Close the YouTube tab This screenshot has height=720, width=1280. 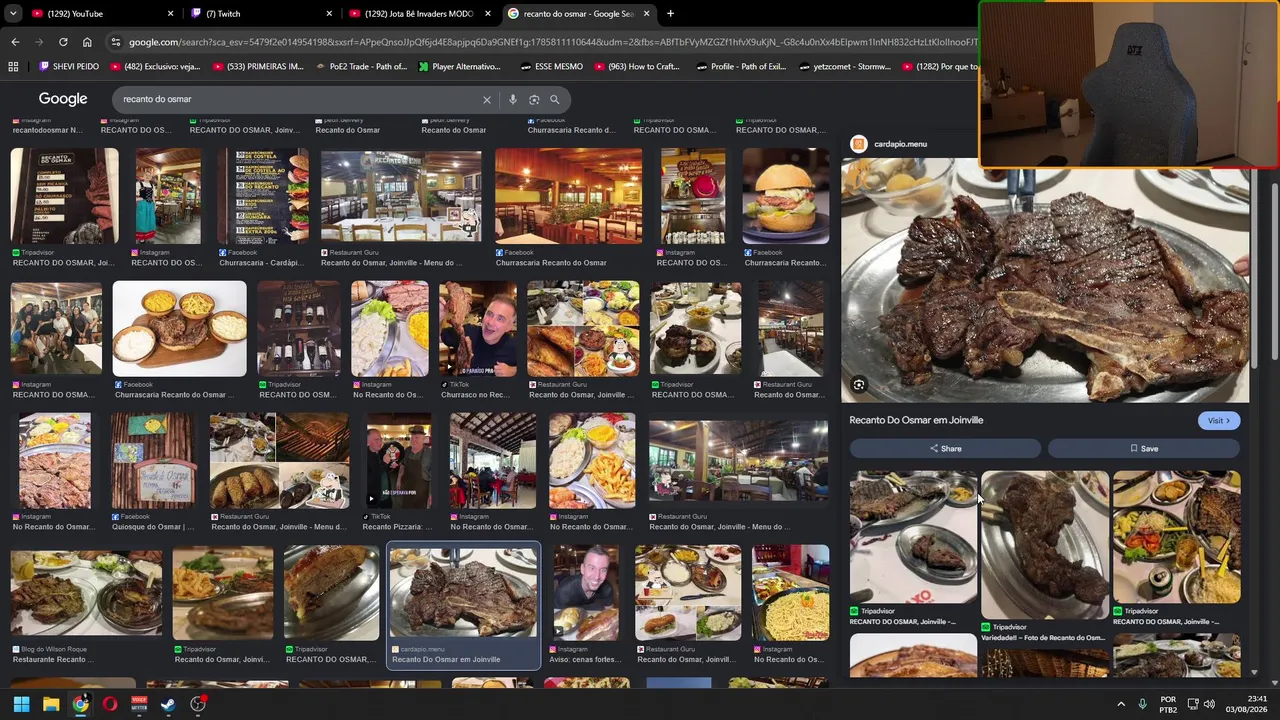pyautogui.click(x=170, y=14)
